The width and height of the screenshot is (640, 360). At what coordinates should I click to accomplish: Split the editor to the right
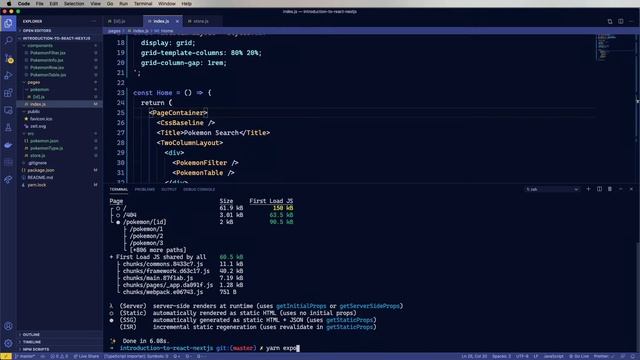click(620, 21)
